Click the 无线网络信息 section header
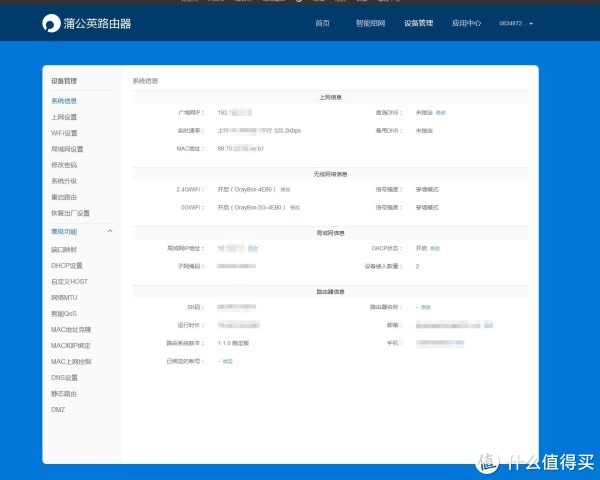 point(331,174)
